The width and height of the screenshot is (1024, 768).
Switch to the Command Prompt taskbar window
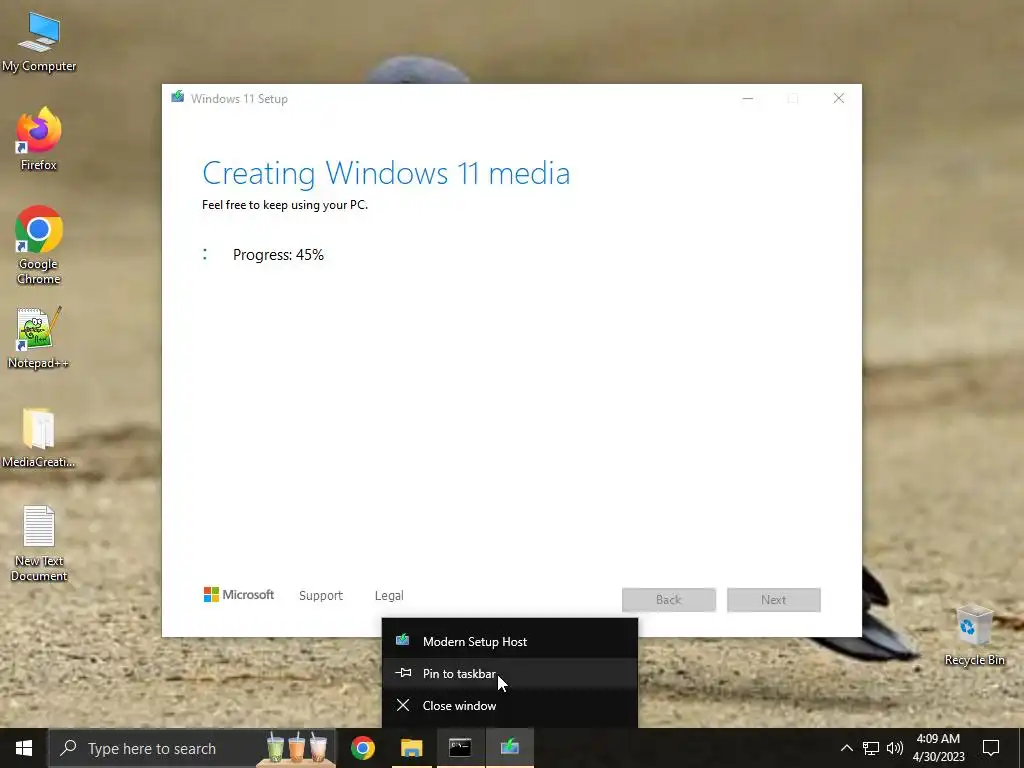pos(460,748)
